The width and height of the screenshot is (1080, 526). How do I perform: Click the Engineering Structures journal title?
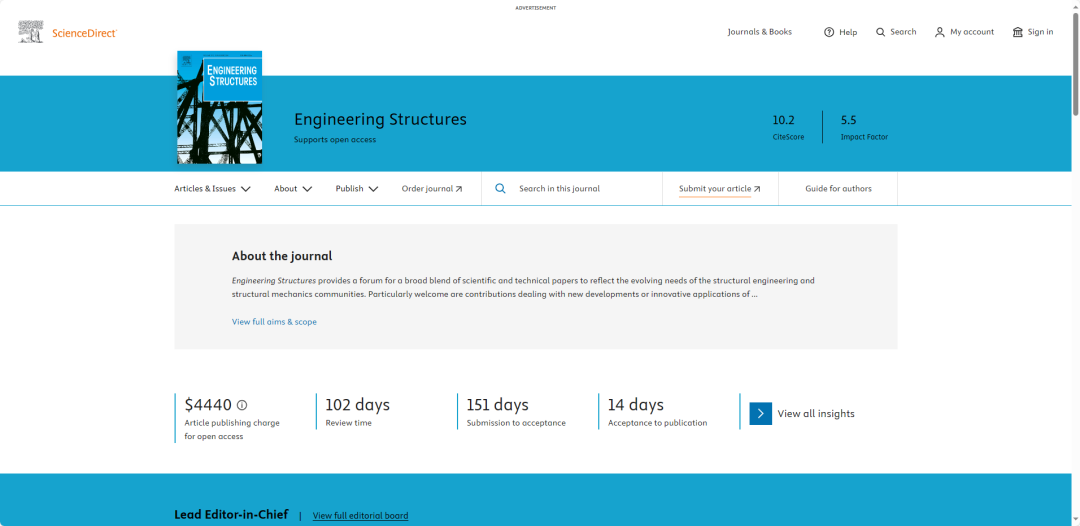click(380, 119)
